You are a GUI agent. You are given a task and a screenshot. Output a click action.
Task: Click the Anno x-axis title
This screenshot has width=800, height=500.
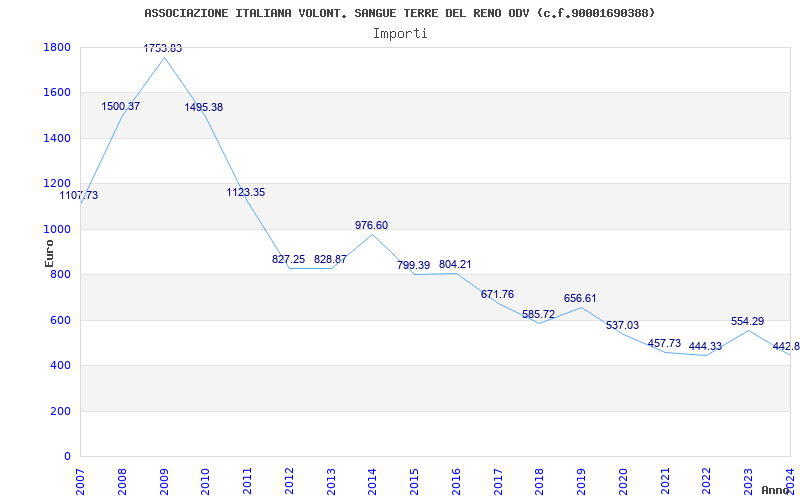[776, 490]
